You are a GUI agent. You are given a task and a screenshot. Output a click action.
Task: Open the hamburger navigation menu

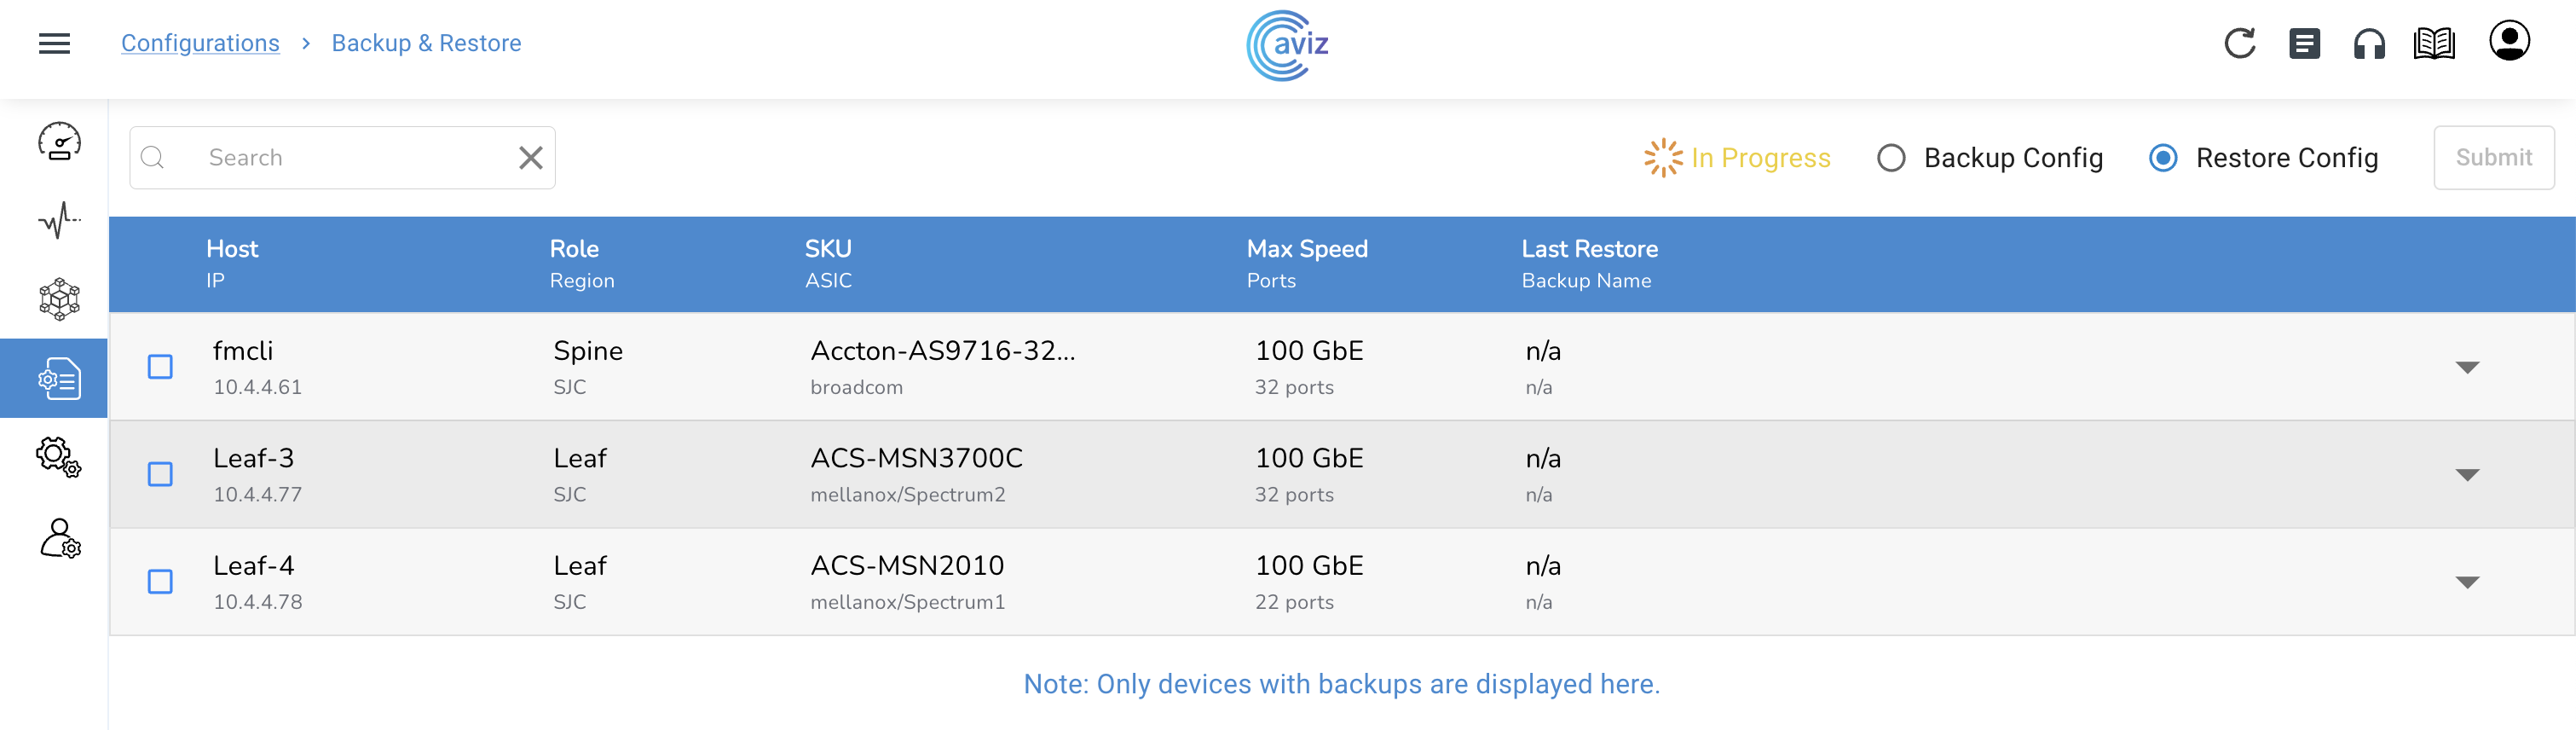tap(54, 43)
